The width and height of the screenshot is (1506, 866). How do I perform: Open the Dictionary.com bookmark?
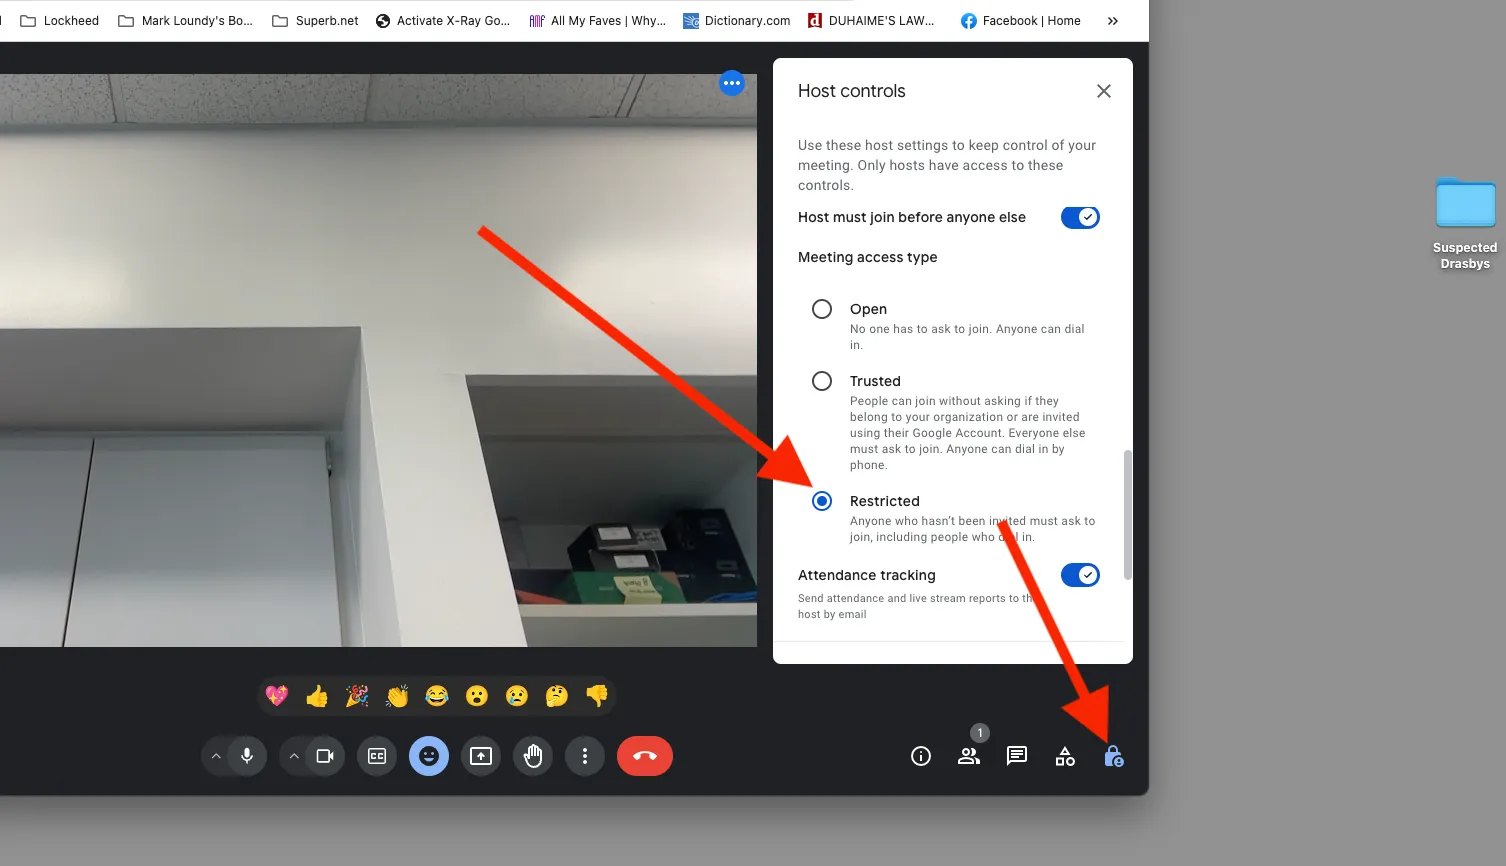737,21
